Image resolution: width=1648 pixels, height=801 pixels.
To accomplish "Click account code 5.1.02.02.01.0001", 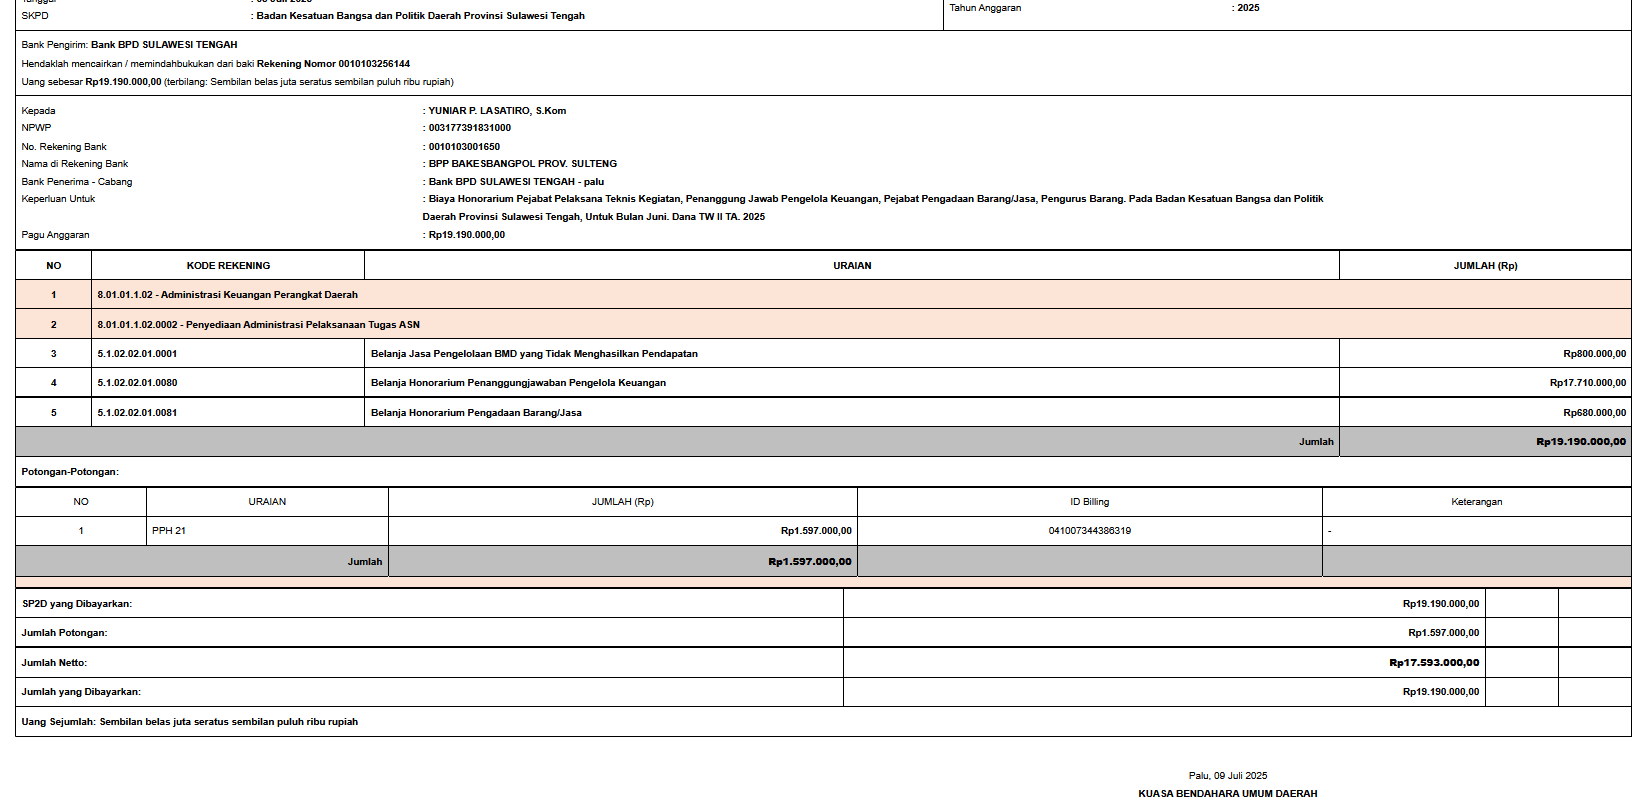I will 137,354.
